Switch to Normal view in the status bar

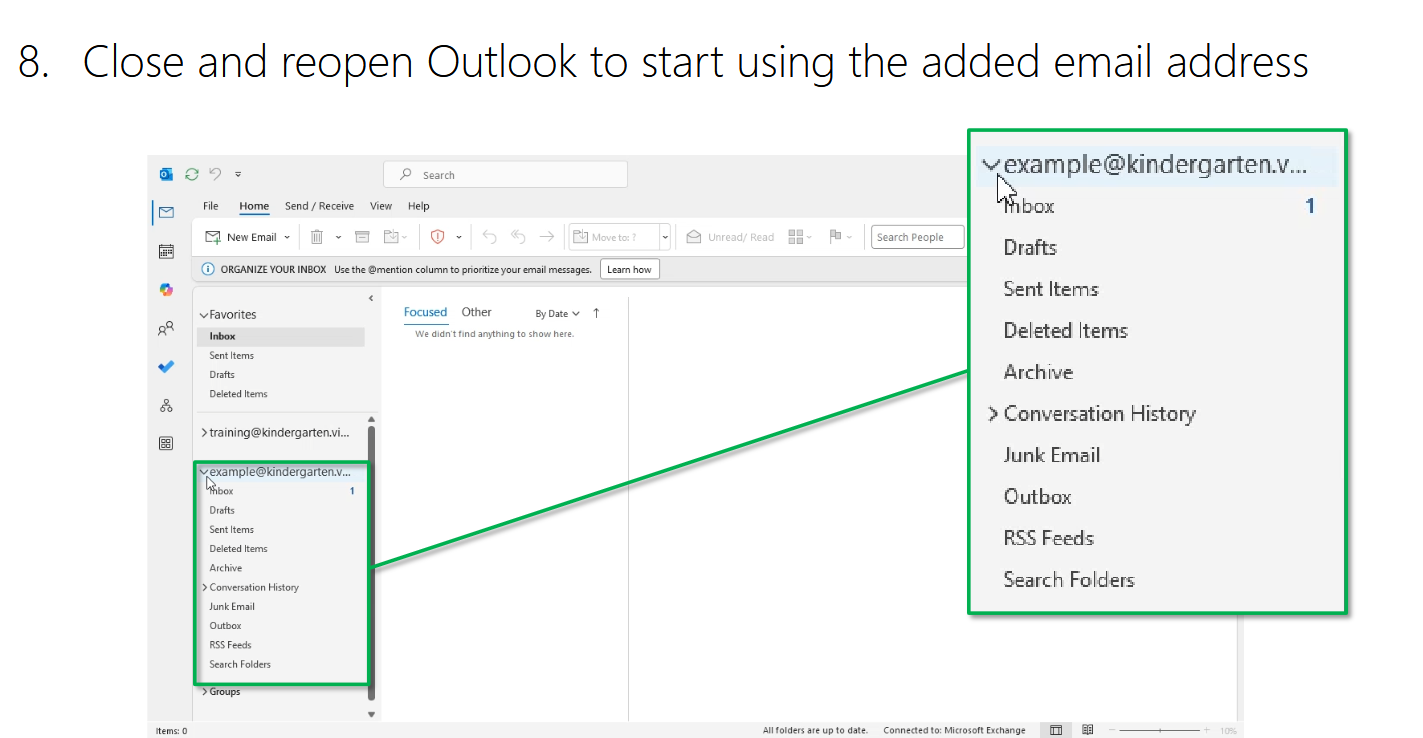click(x=1056, y=730)
